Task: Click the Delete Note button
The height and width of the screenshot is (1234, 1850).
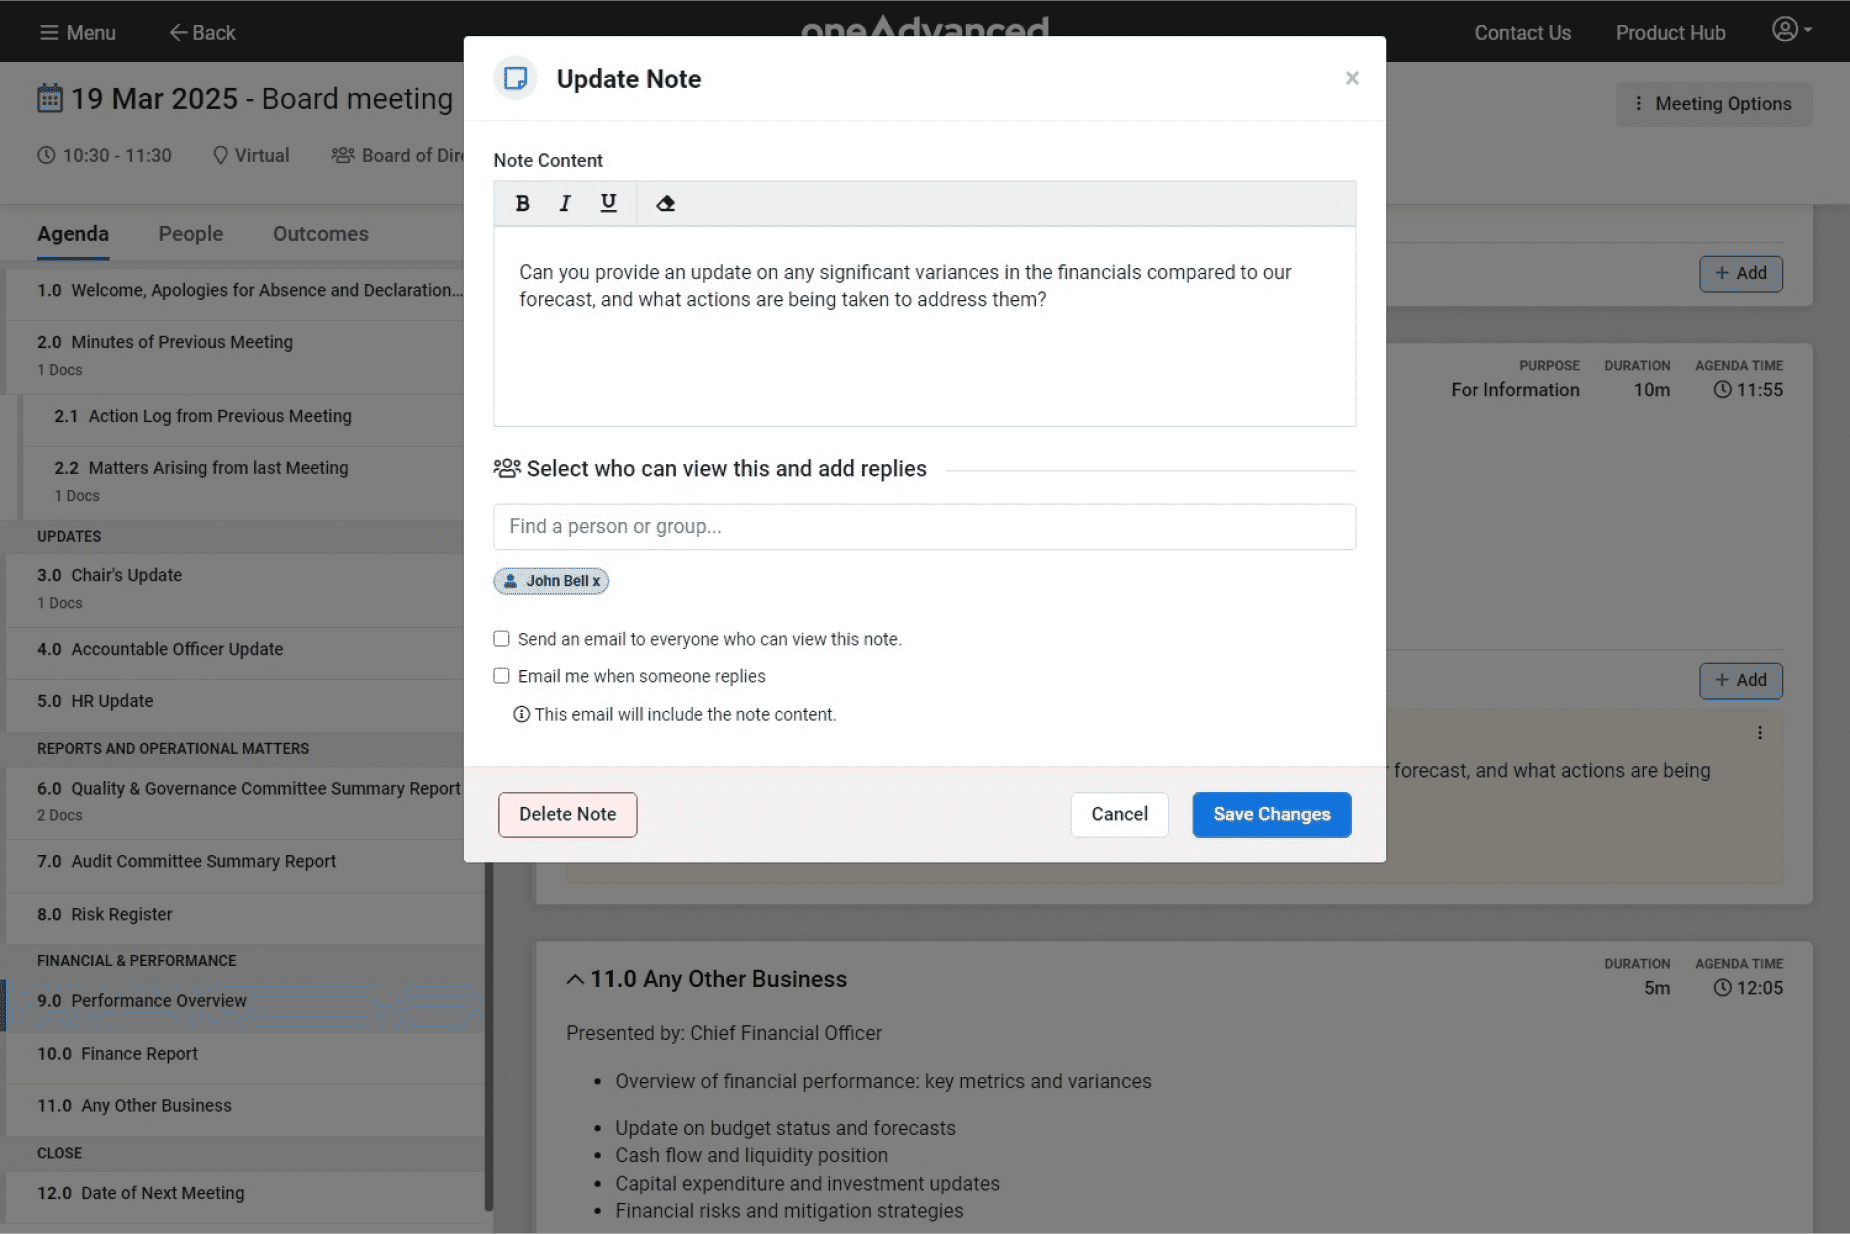Action: [567, 814]
